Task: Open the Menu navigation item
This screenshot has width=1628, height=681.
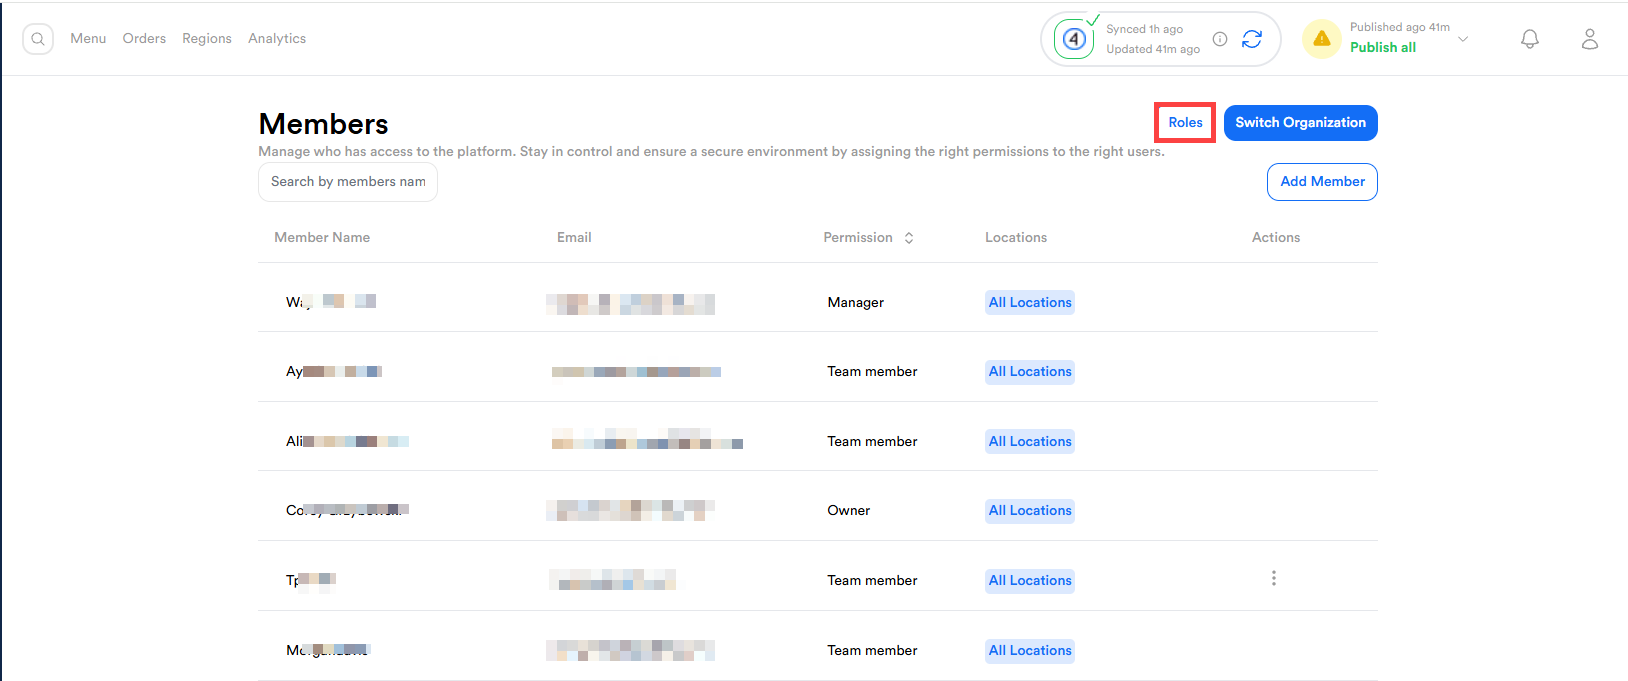Action: tap(88, 39)
